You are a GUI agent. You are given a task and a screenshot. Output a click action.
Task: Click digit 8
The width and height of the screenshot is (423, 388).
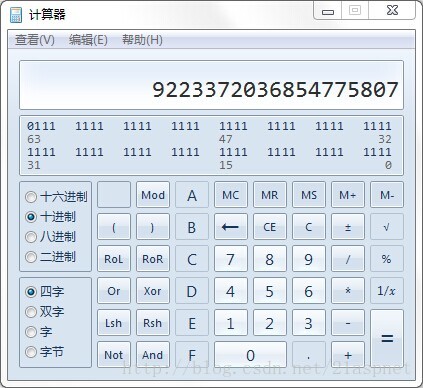point(270,259)
